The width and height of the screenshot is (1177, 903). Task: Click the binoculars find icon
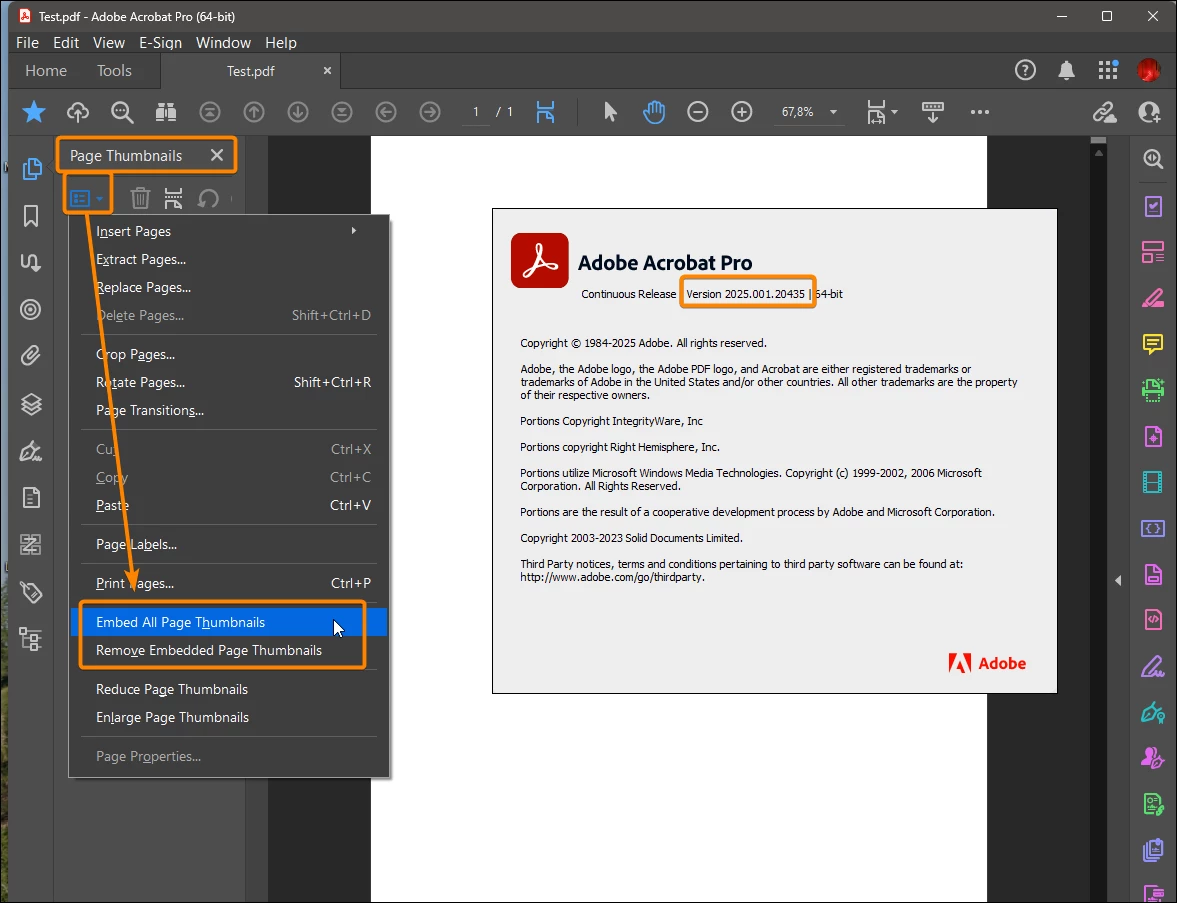[166, 112]
